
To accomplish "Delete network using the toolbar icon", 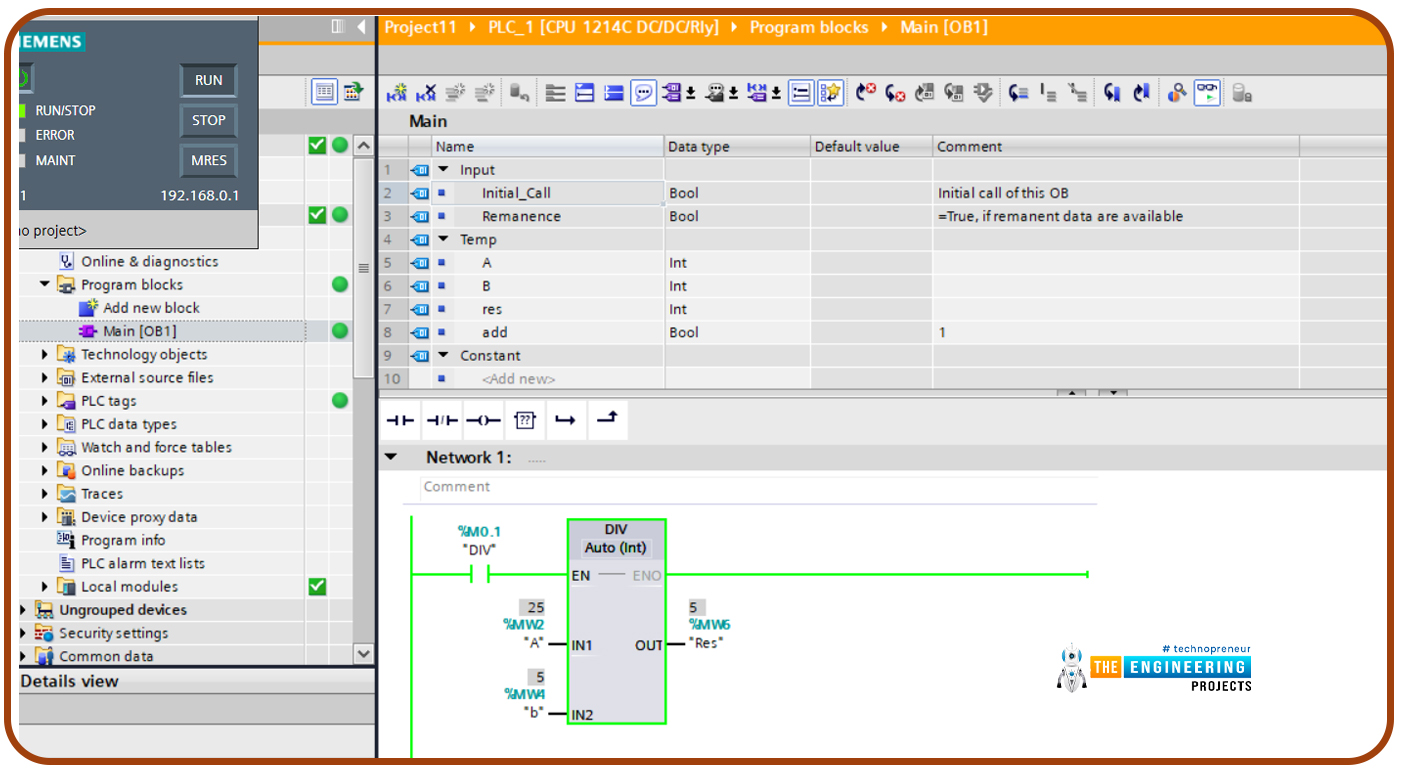I will (427, 93).
